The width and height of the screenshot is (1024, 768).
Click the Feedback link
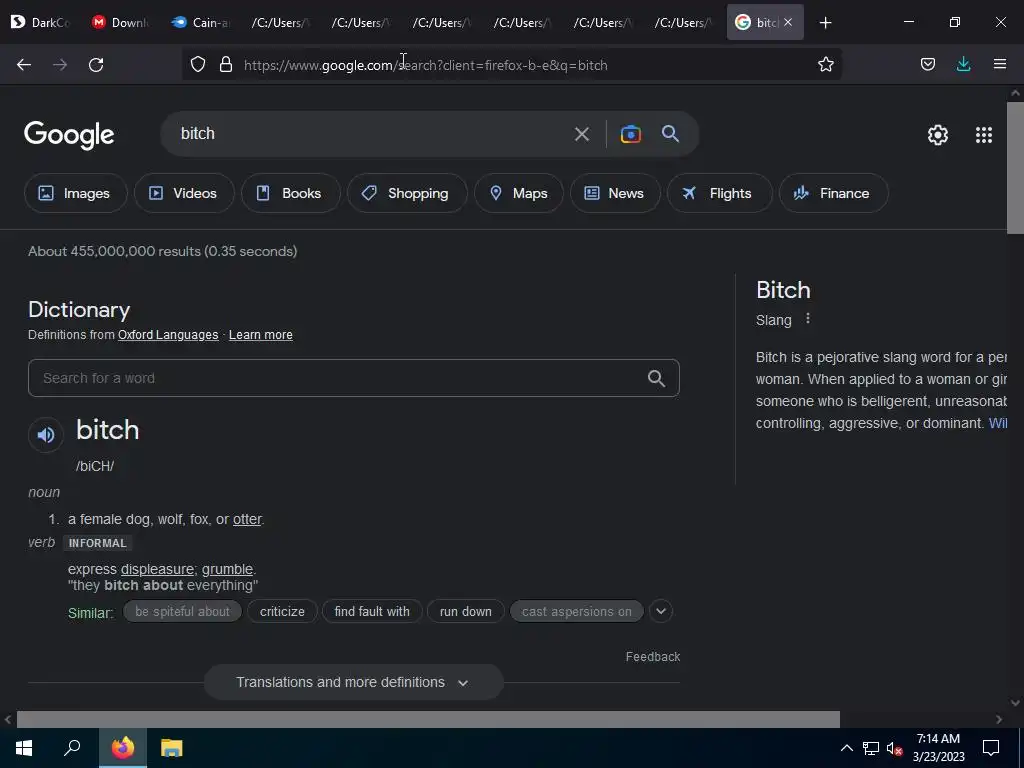pos(652,657)
